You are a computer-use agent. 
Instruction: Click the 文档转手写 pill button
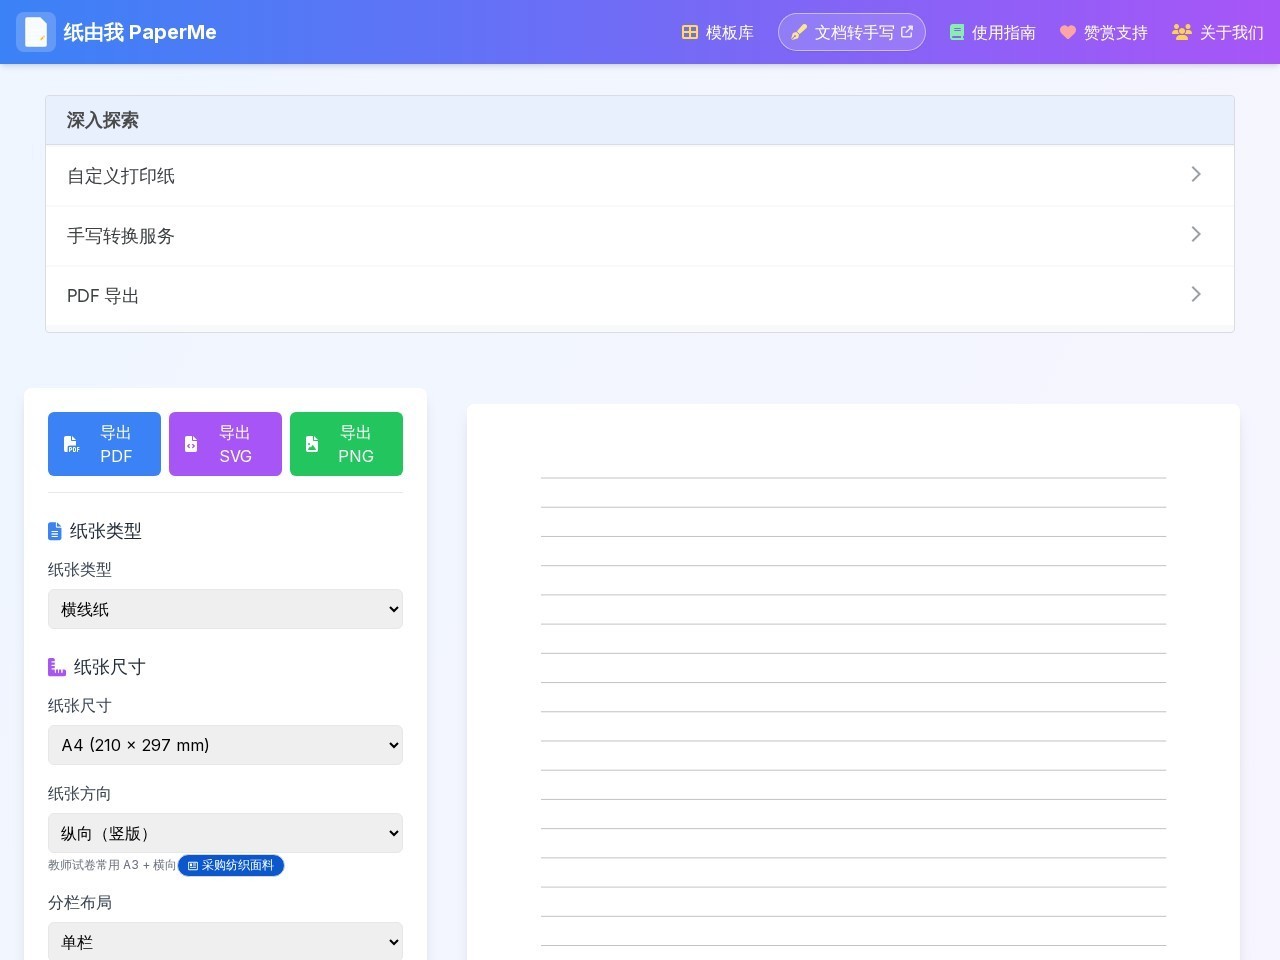[852, 32]
